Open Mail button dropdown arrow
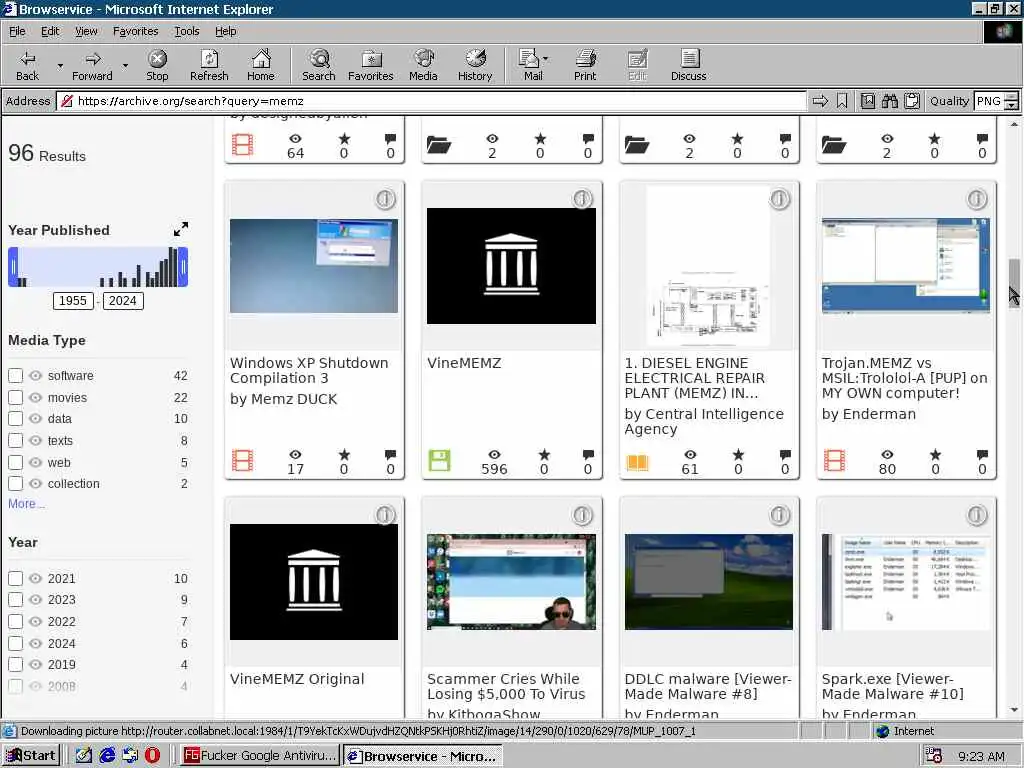The width and height of the screenshot is (1024, 768). 545,59
